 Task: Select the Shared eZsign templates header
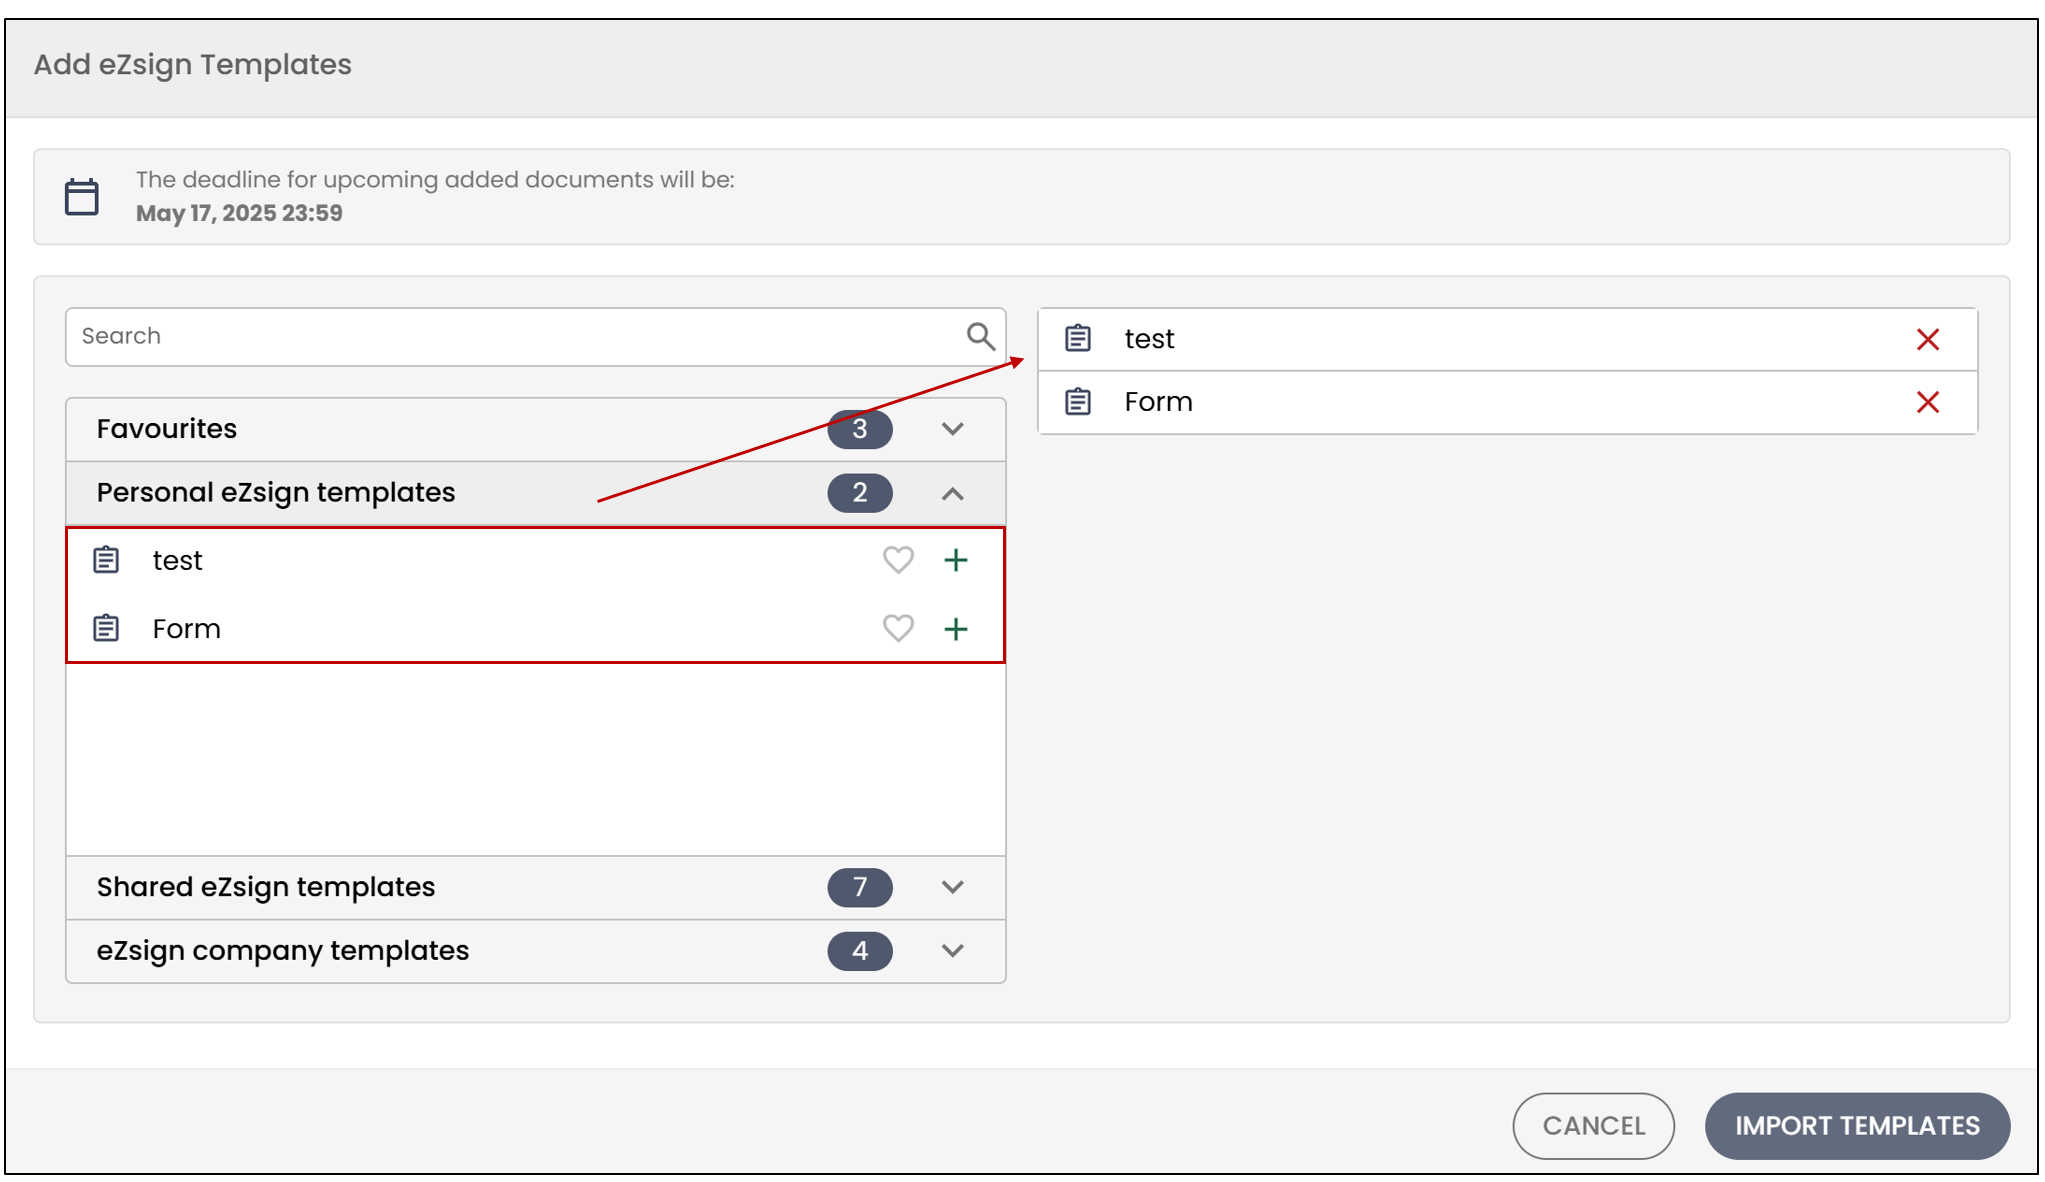(536, 887)
